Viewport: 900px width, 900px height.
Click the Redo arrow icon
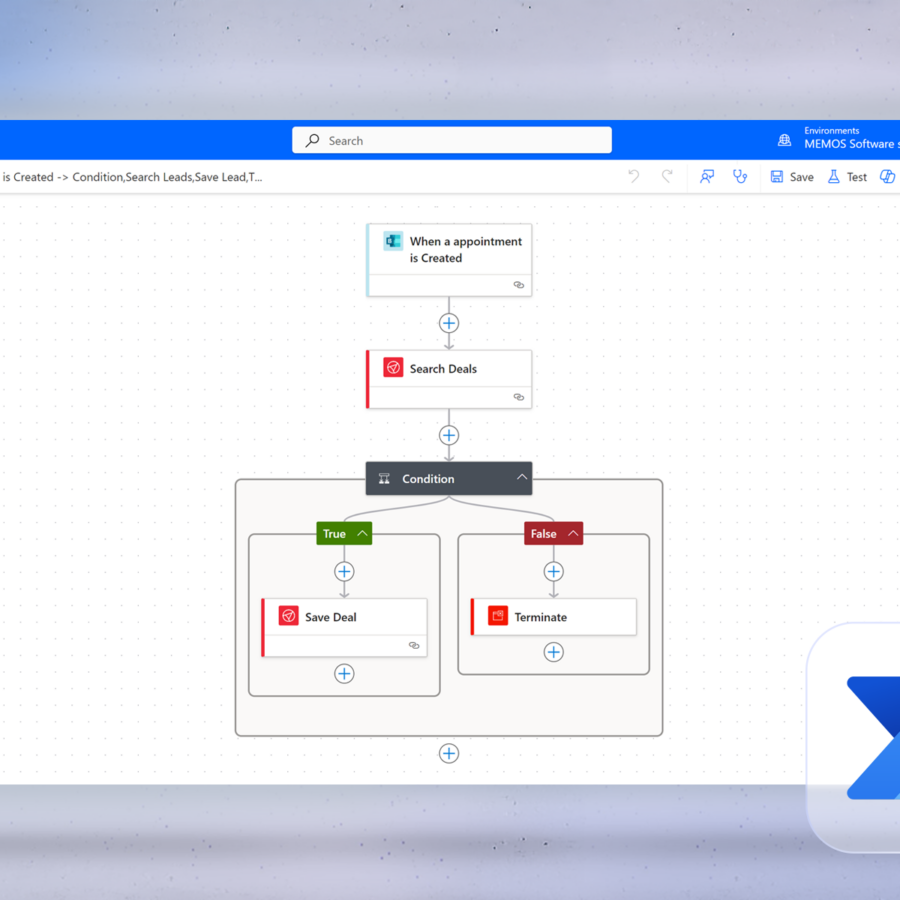pos(667,176)
